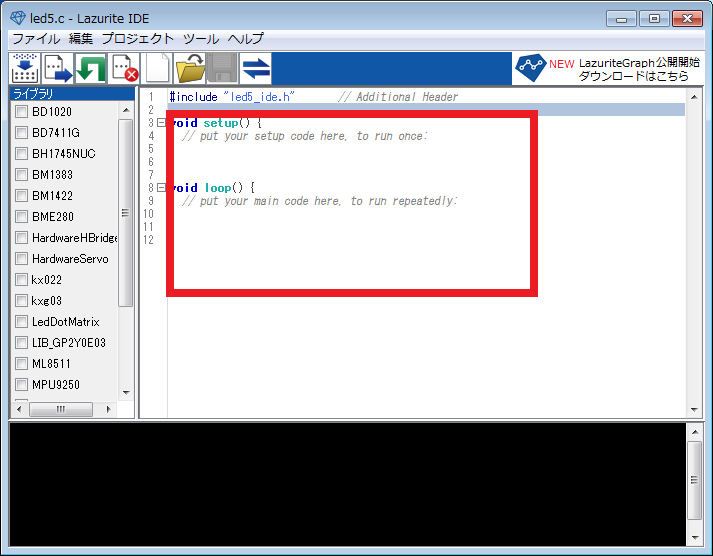
Task: Open the ファイル menu
Action: 36,39
